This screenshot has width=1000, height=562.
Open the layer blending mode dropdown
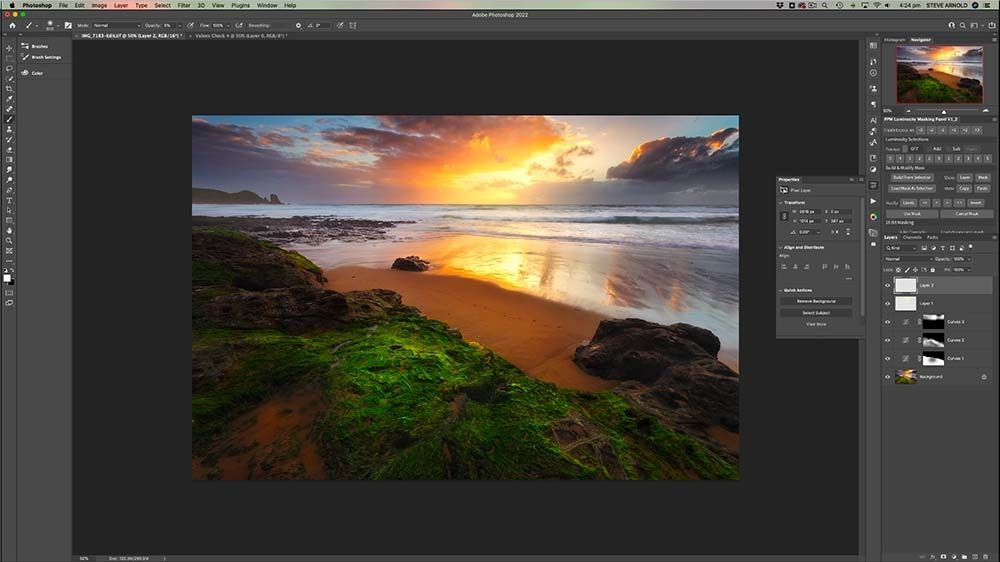pyautogui.click(x=907, y=259)
